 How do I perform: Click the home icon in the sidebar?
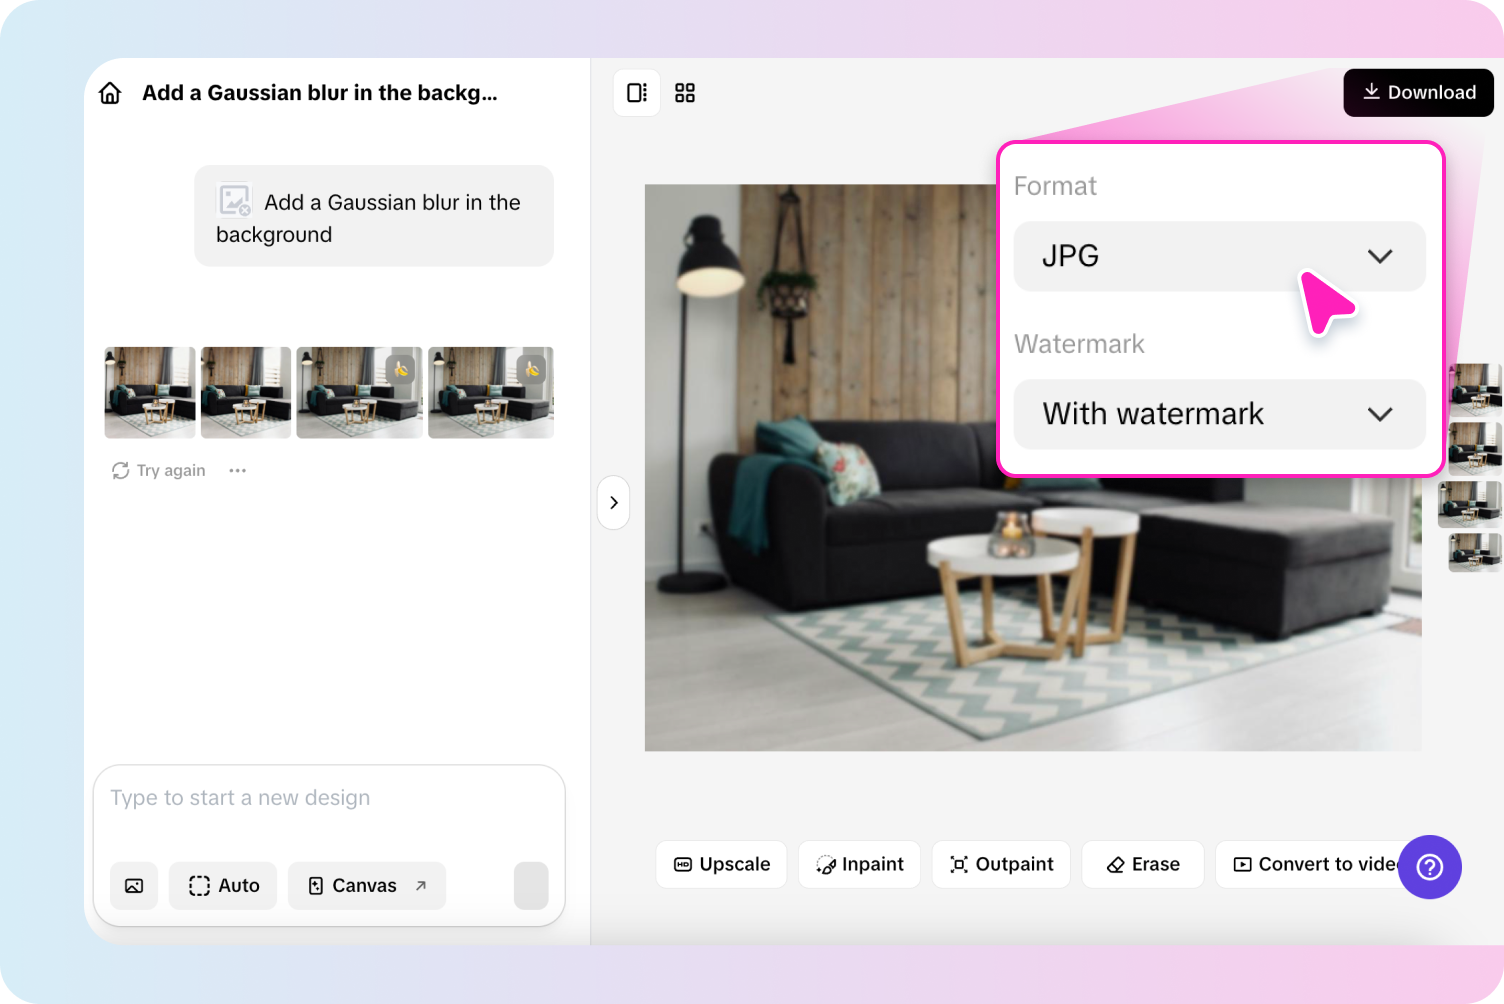[110, 92]
